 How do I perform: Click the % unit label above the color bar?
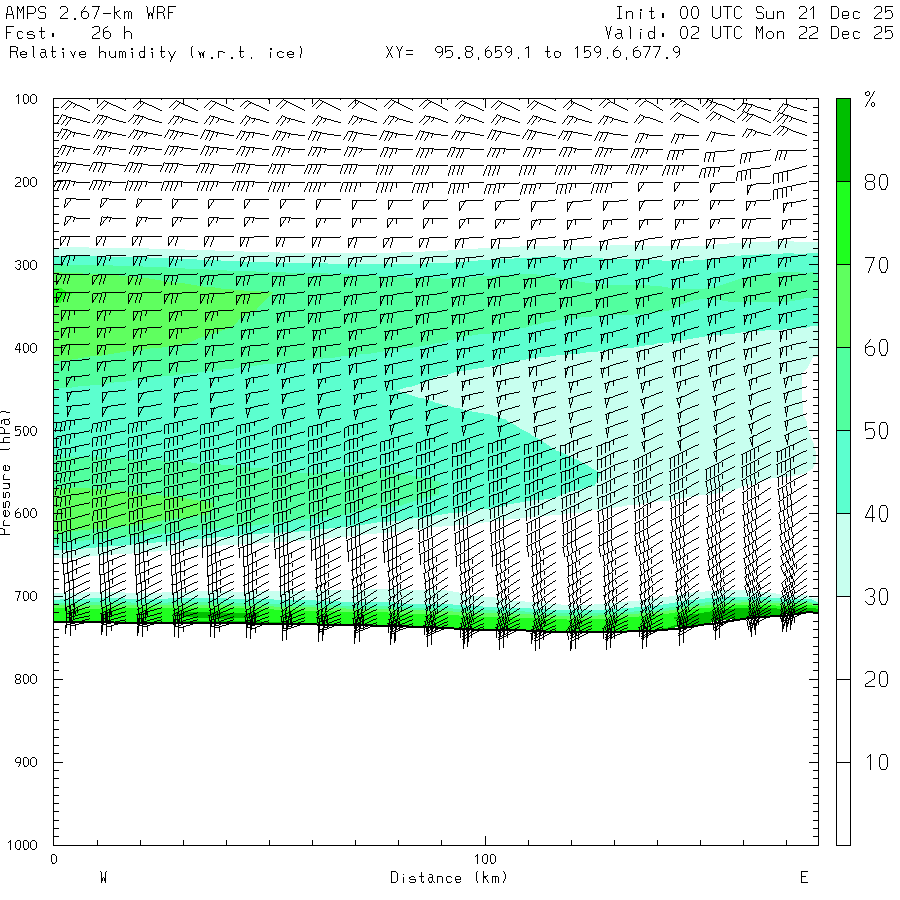click(870, 99)
